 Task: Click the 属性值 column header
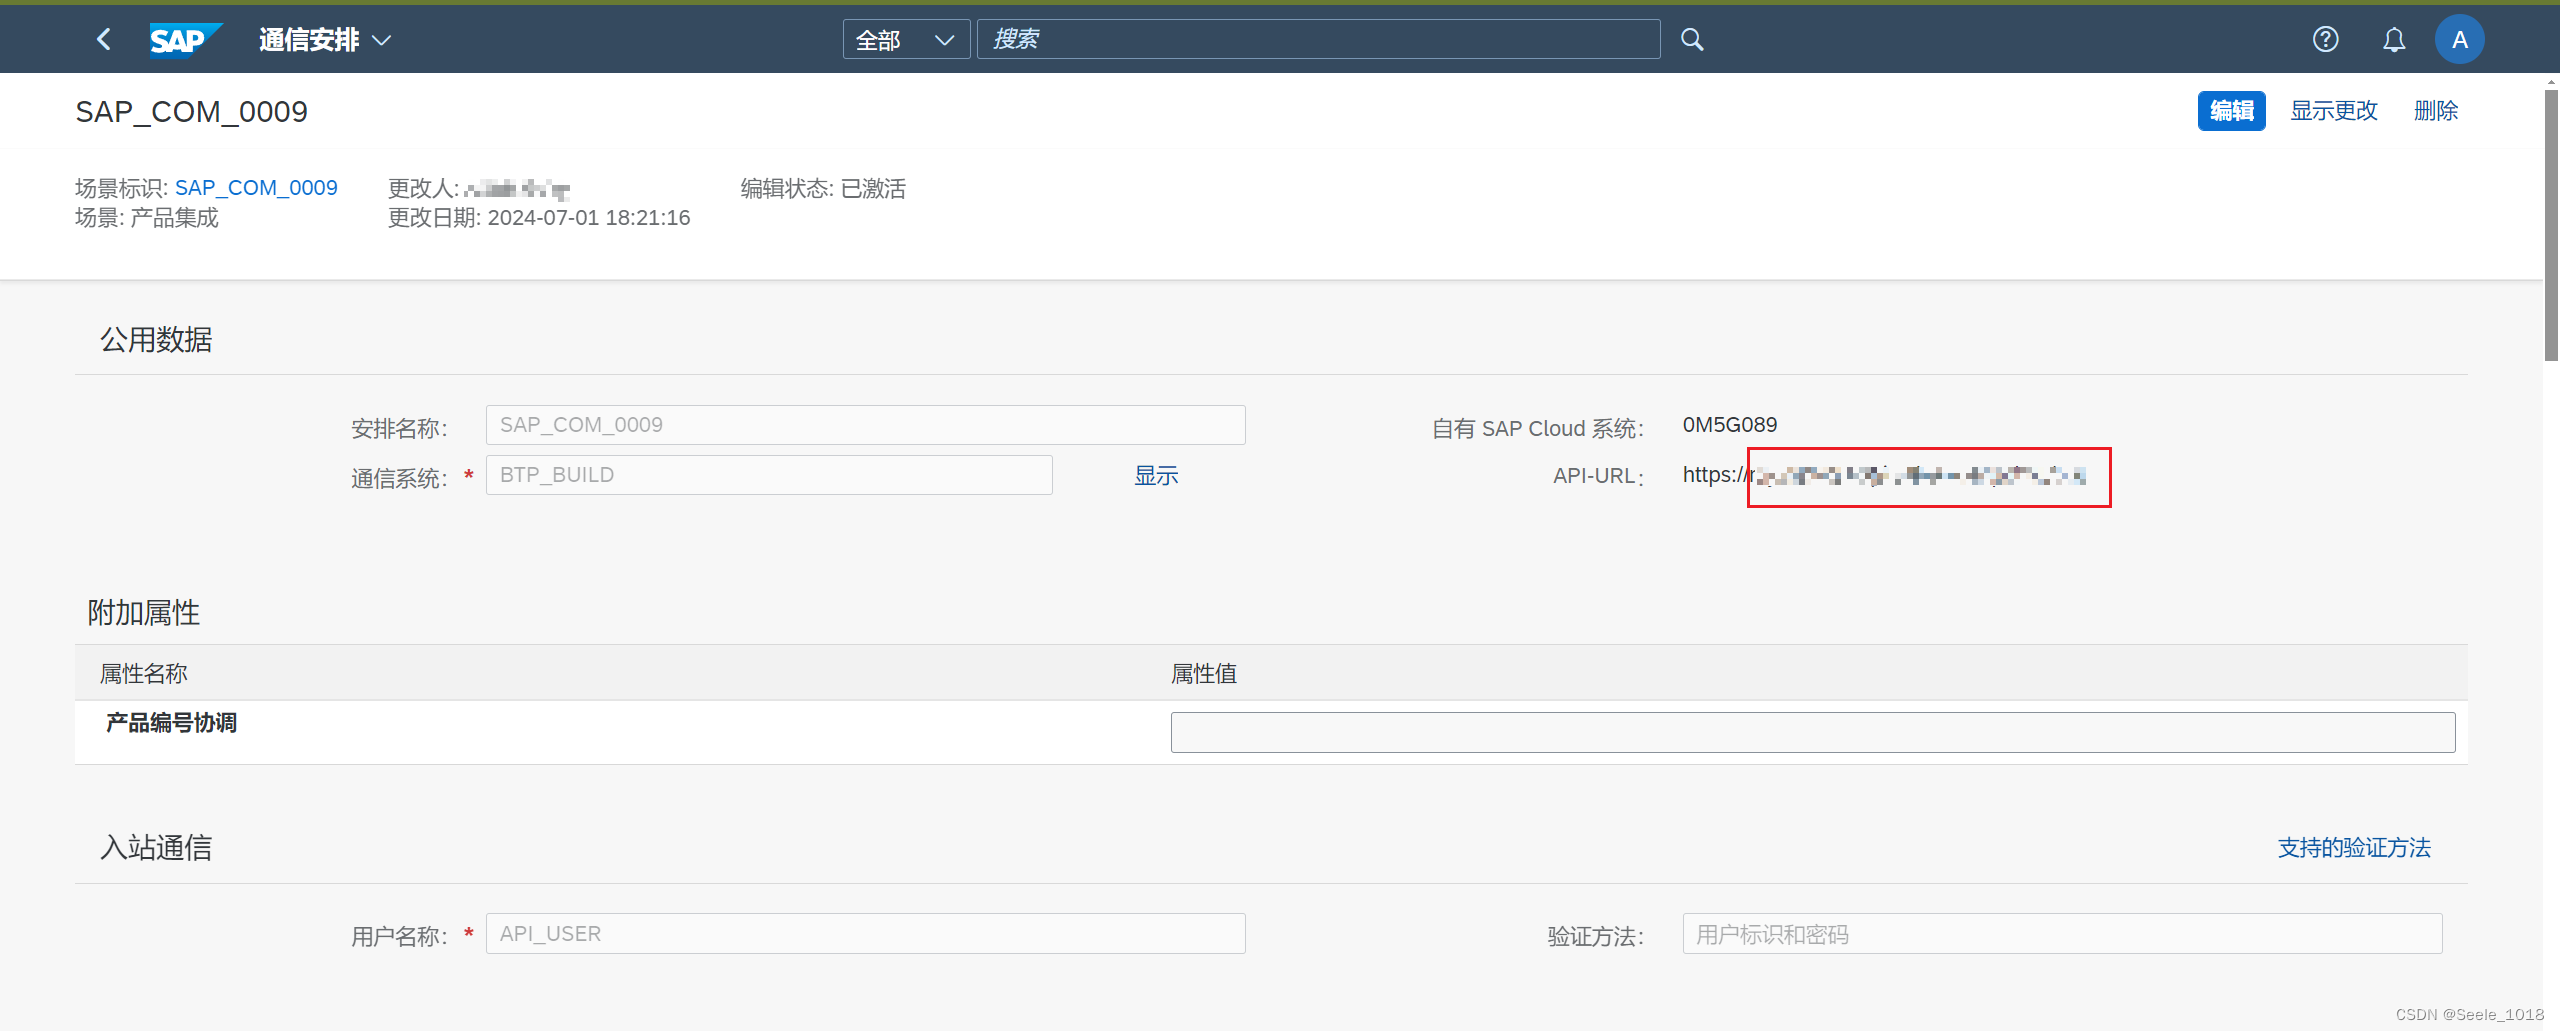coord(1204,674)
